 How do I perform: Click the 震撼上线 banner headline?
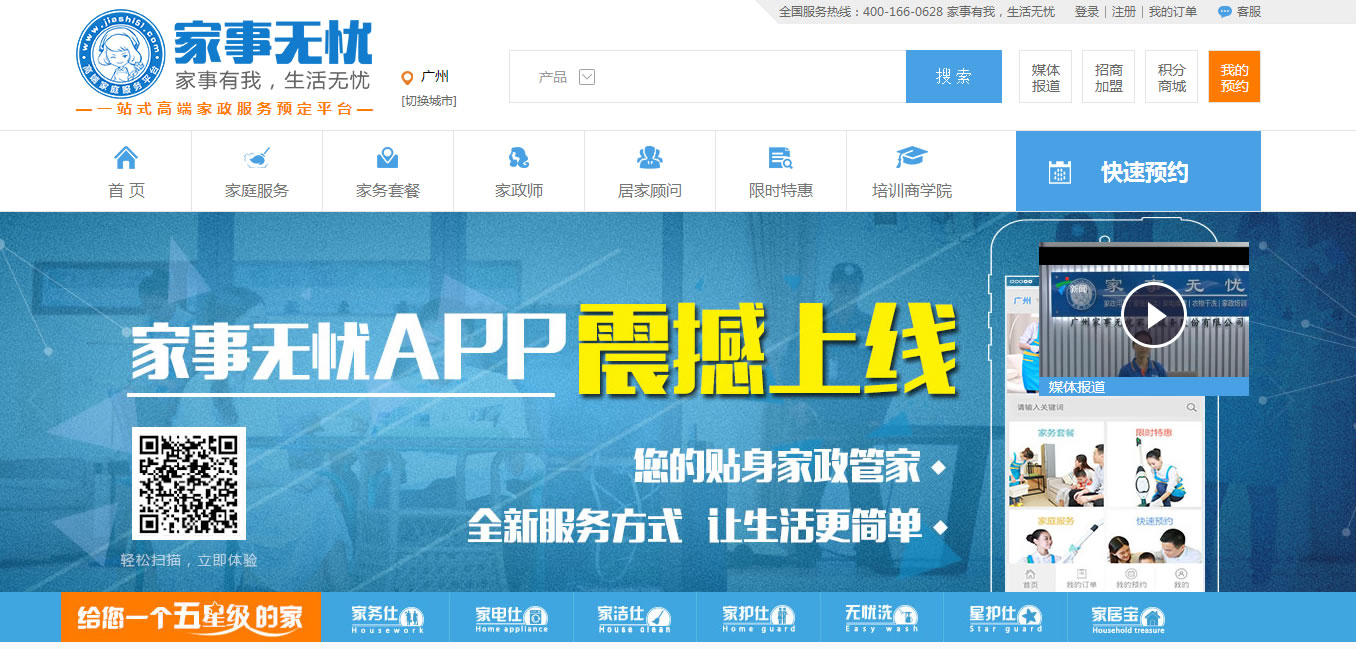pyautogui.click(x=767, y=351)
